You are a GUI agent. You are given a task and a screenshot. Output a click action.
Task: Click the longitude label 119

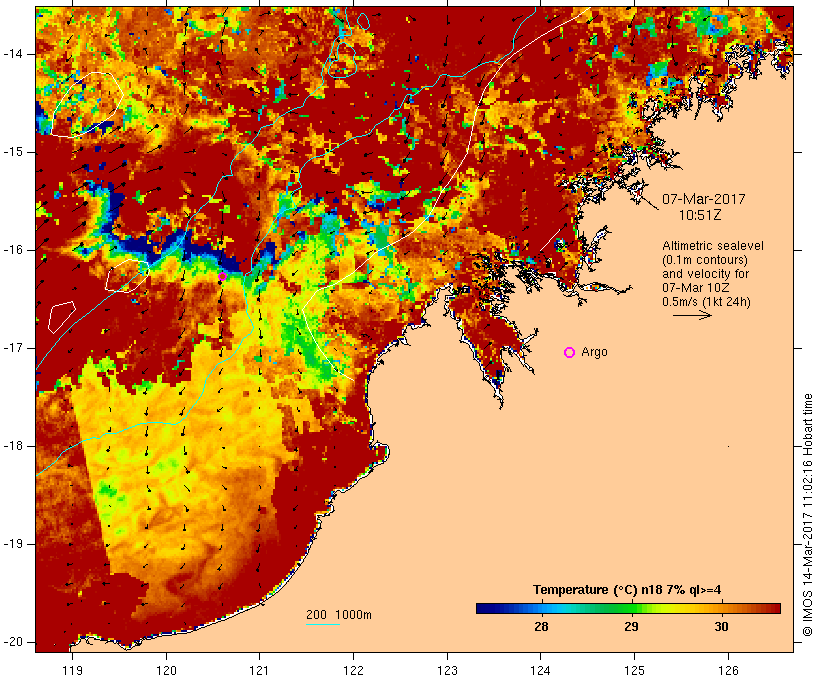(72, 671)
